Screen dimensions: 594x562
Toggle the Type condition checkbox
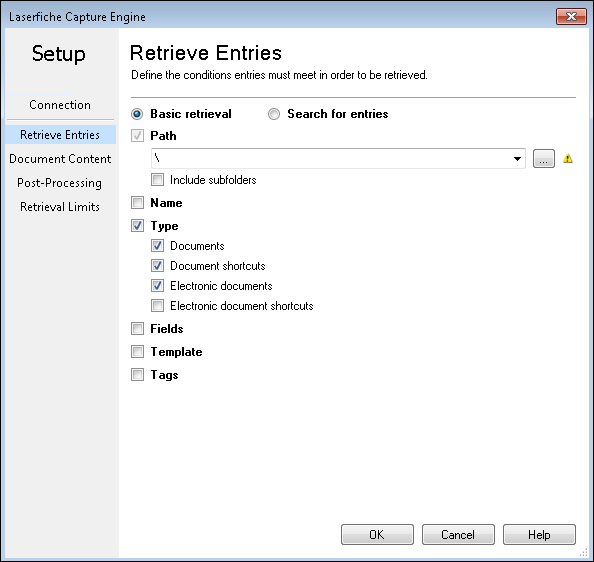138,226
